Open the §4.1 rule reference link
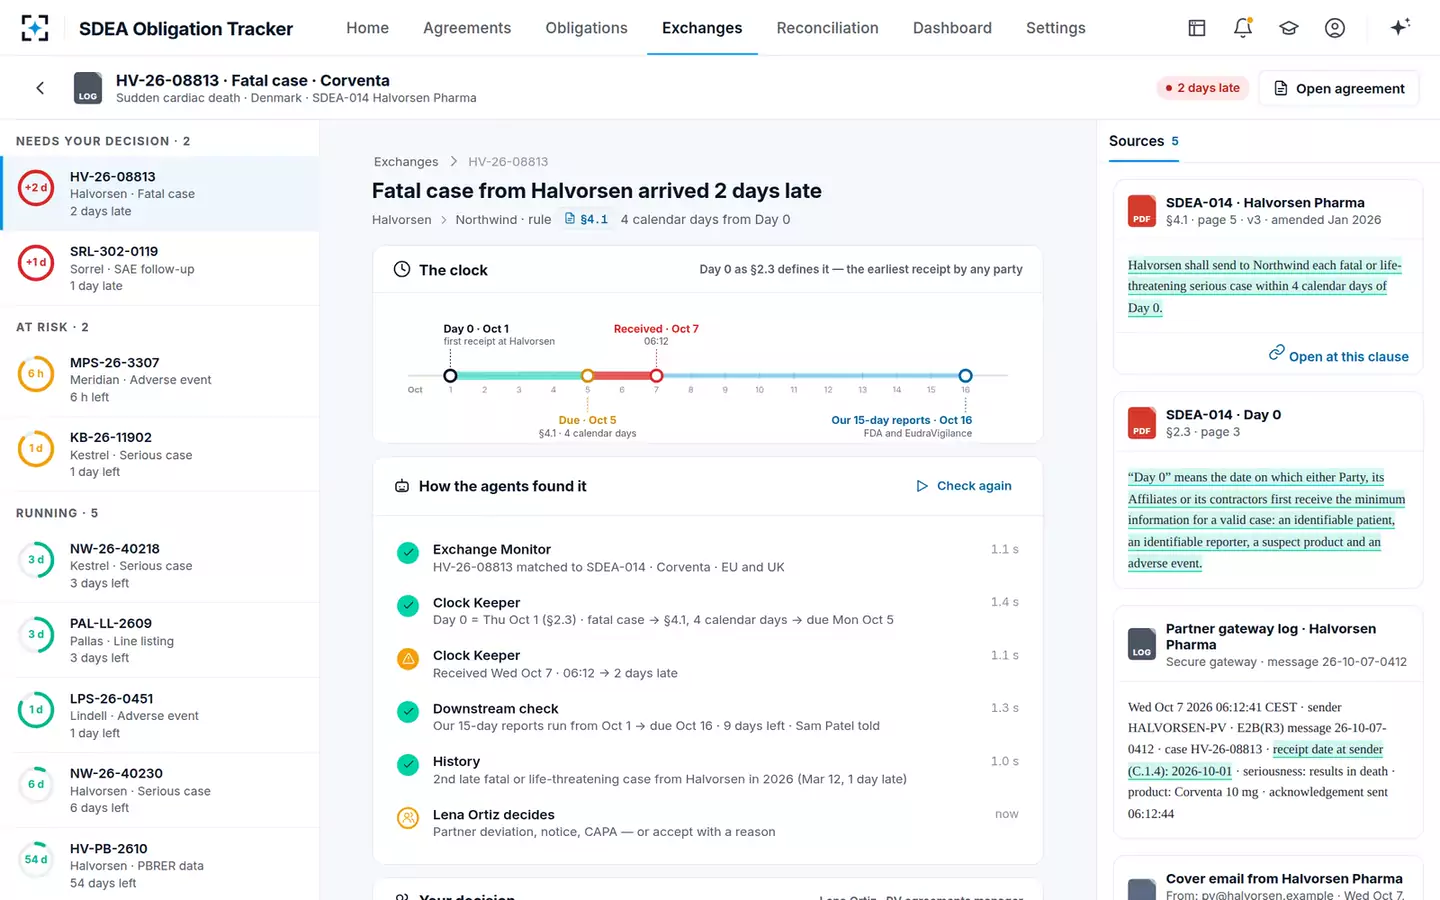 pos(586,219)
